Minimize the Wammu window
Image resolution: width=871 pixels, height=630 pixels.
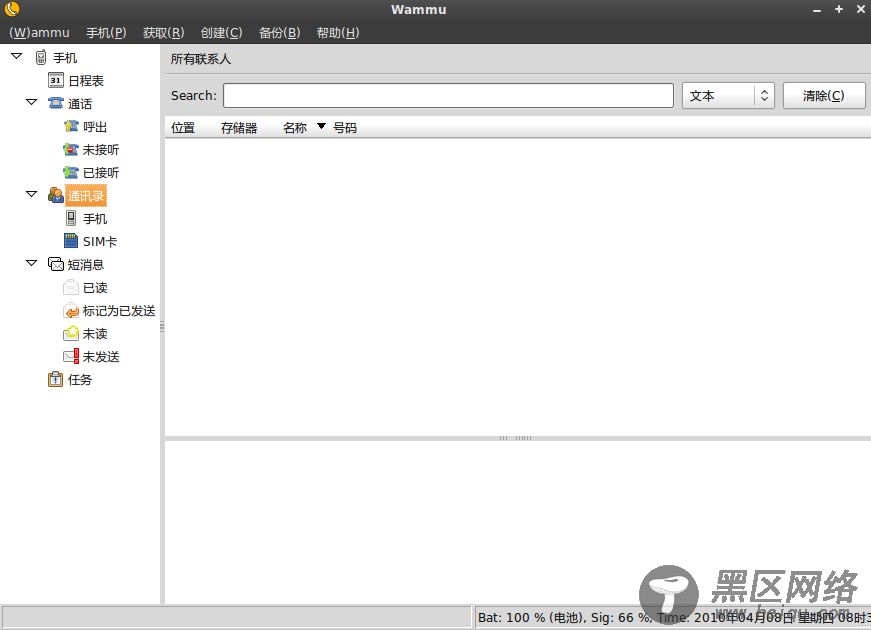point(817,10)
